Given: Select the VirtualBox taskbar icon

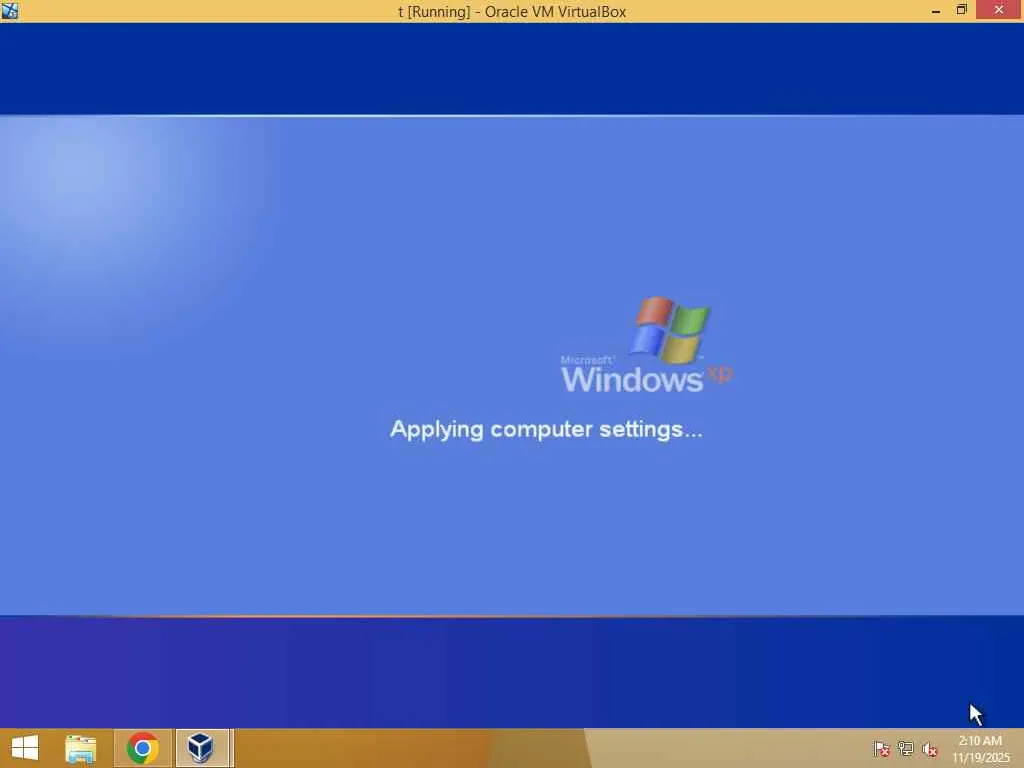Looking at the screenshot, I should click(200, 748).
